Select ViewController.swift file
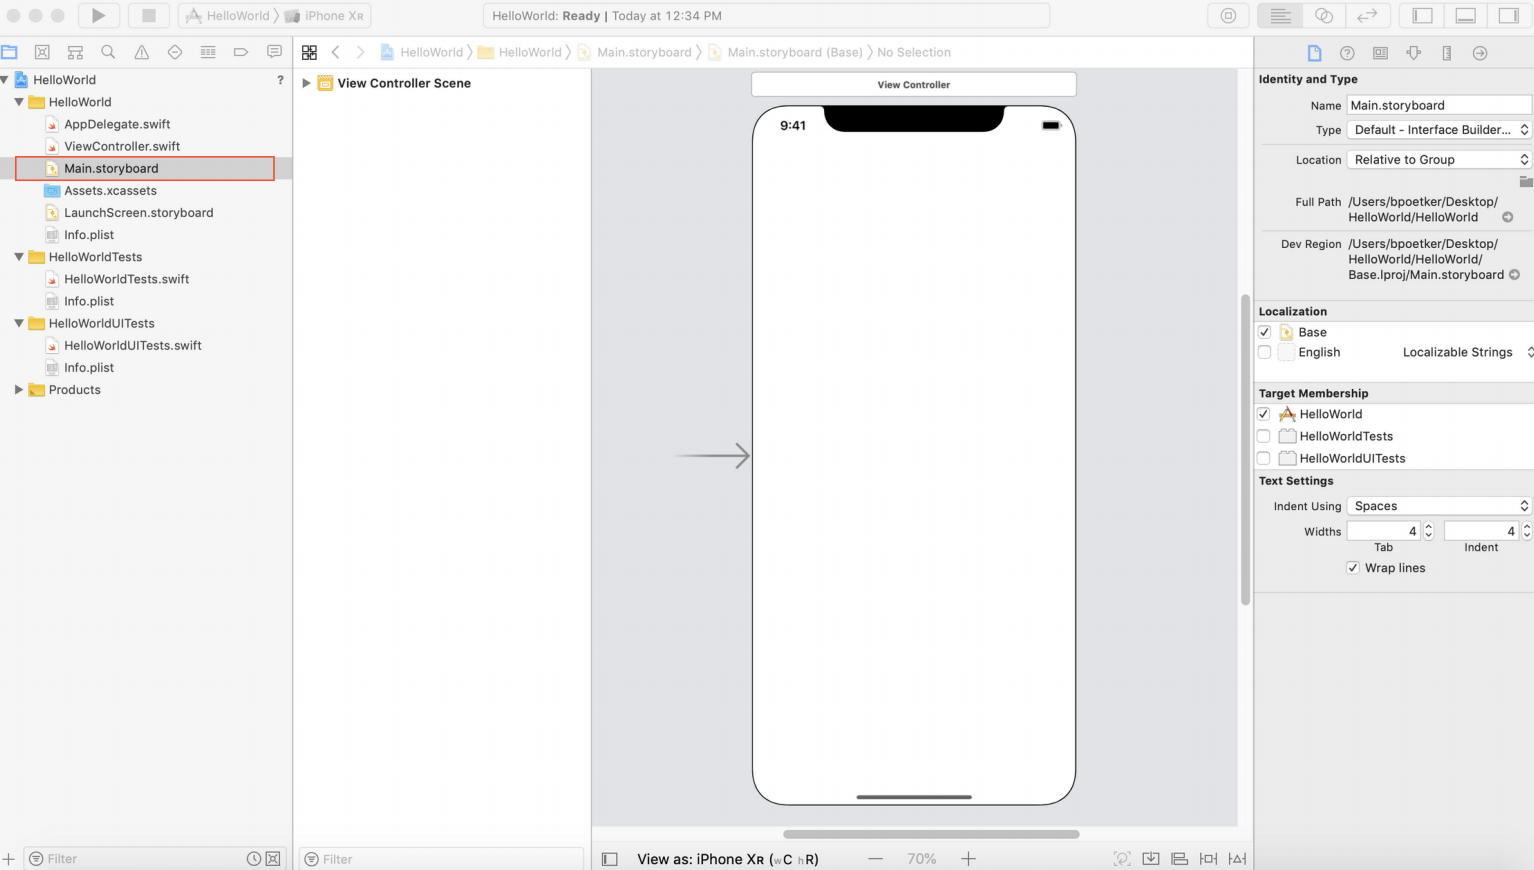Viewport: 1534px width, 870px height. point(122,146)
